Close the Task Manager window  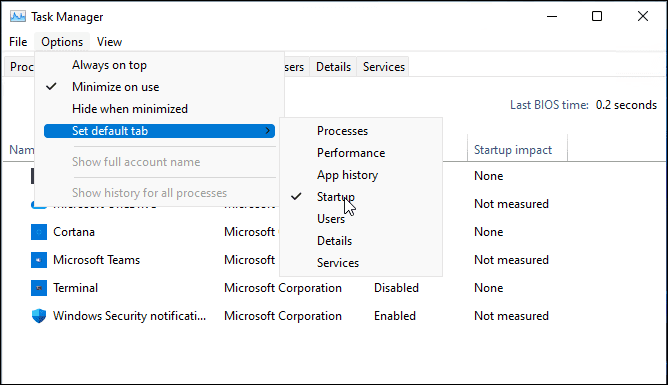pyautogui.click(x=642, y=16)
